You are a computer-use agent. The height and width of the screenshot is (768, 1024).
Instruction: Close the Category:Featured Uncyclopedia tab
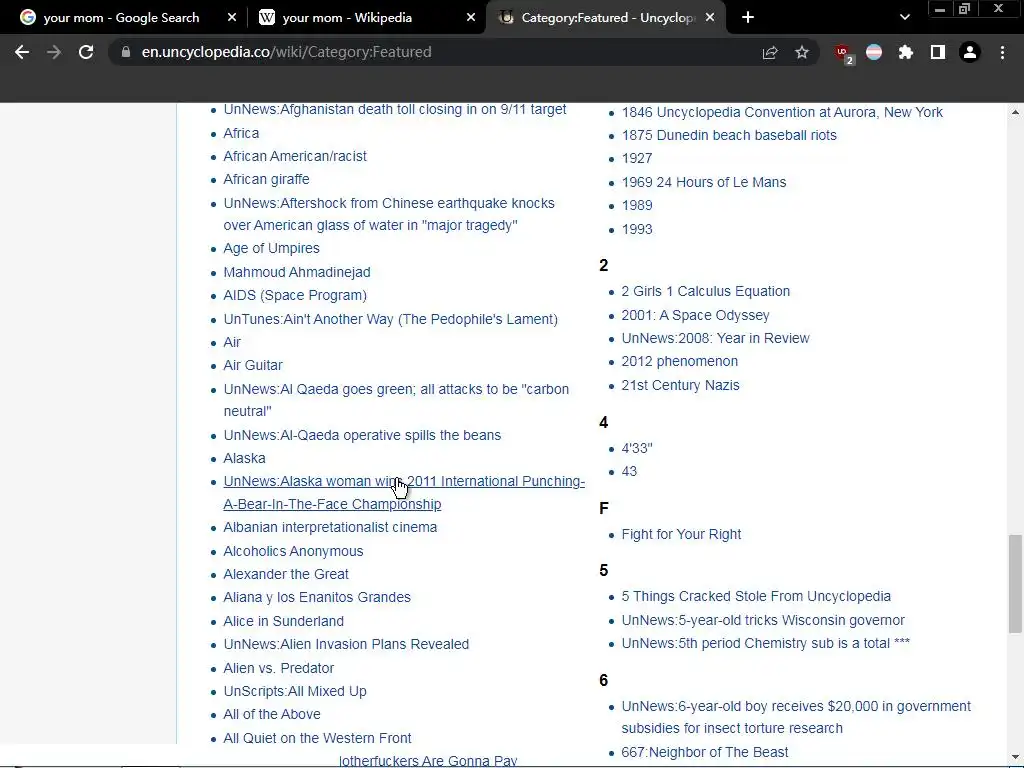[711, 18]
